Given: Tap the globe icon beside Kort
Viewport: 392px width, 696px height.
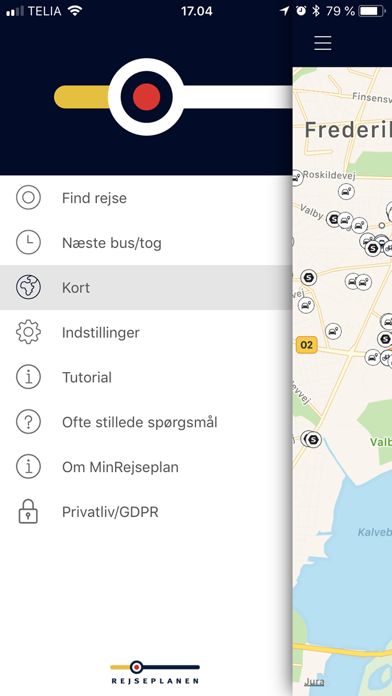Looking at the screenshot, I should coord(28,287).
